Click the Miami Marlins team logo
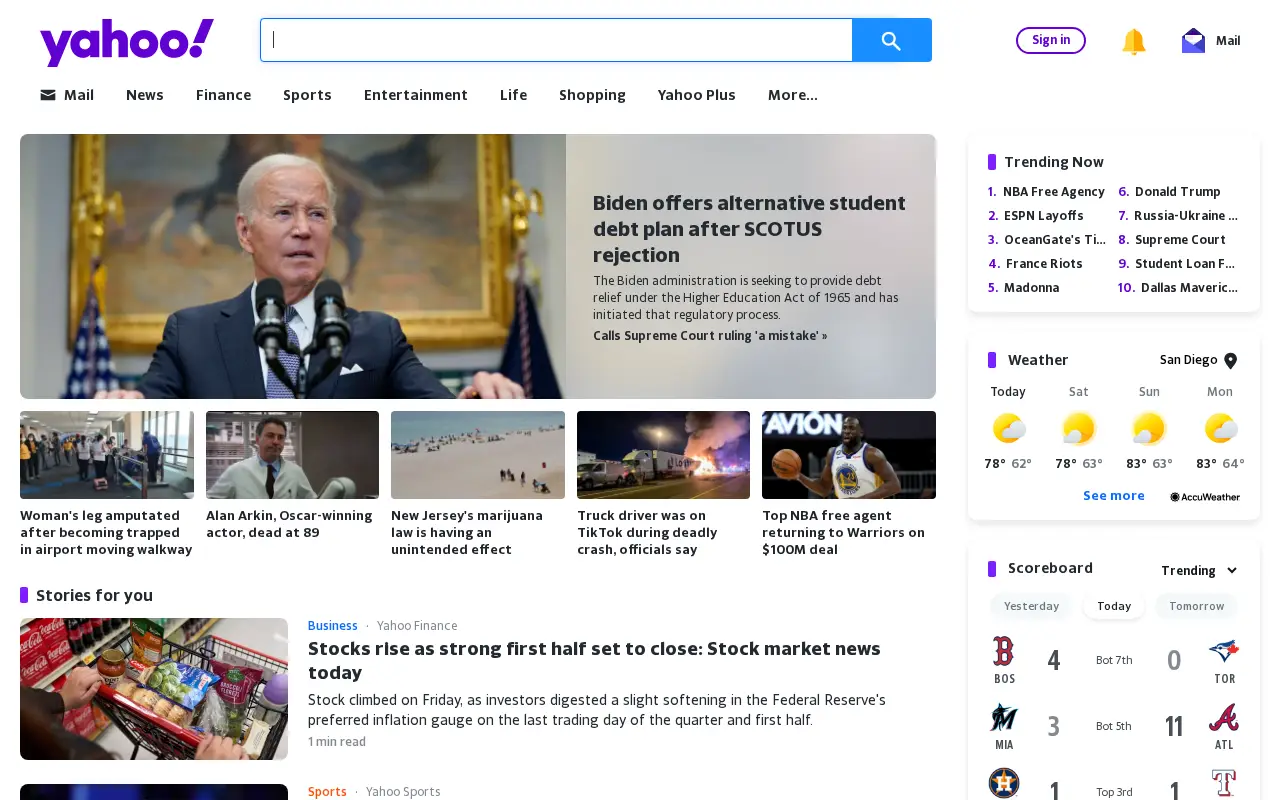 click(x=1004, y=718)
